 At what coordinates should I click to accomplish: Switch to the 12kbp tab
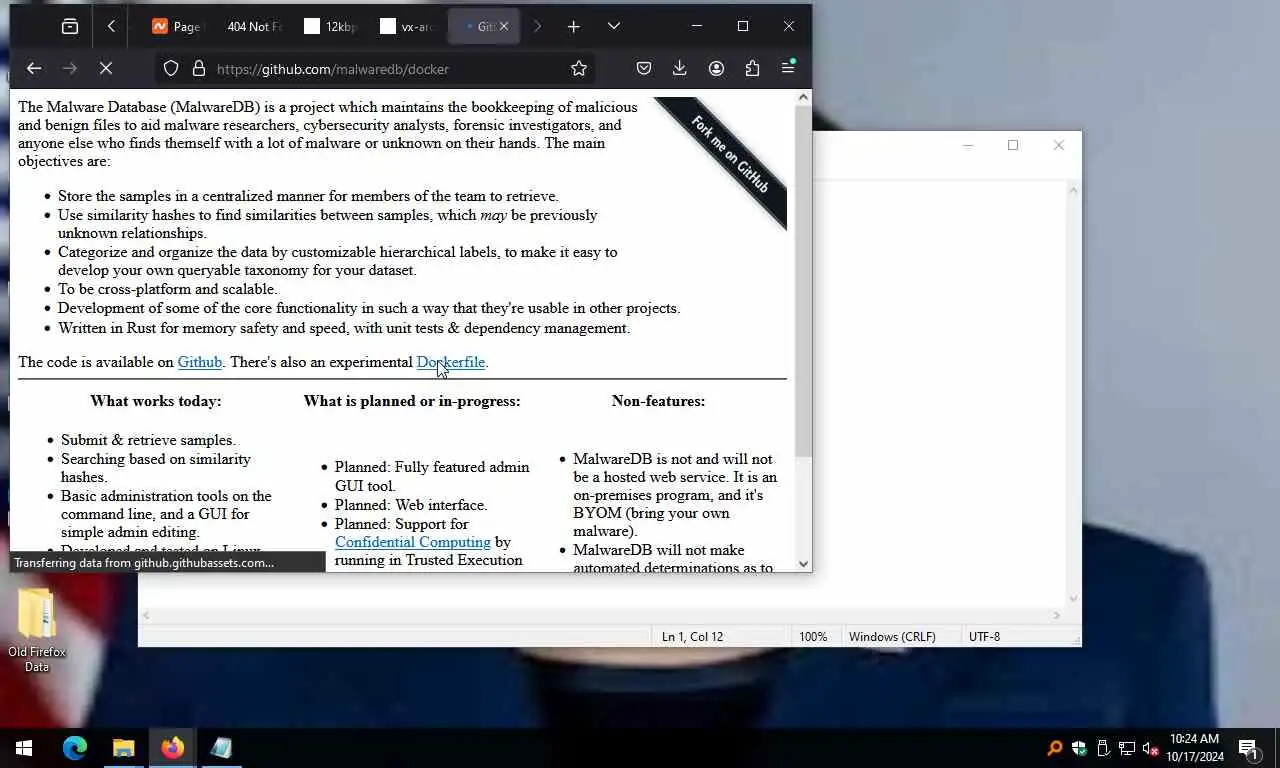coord(330,27)
